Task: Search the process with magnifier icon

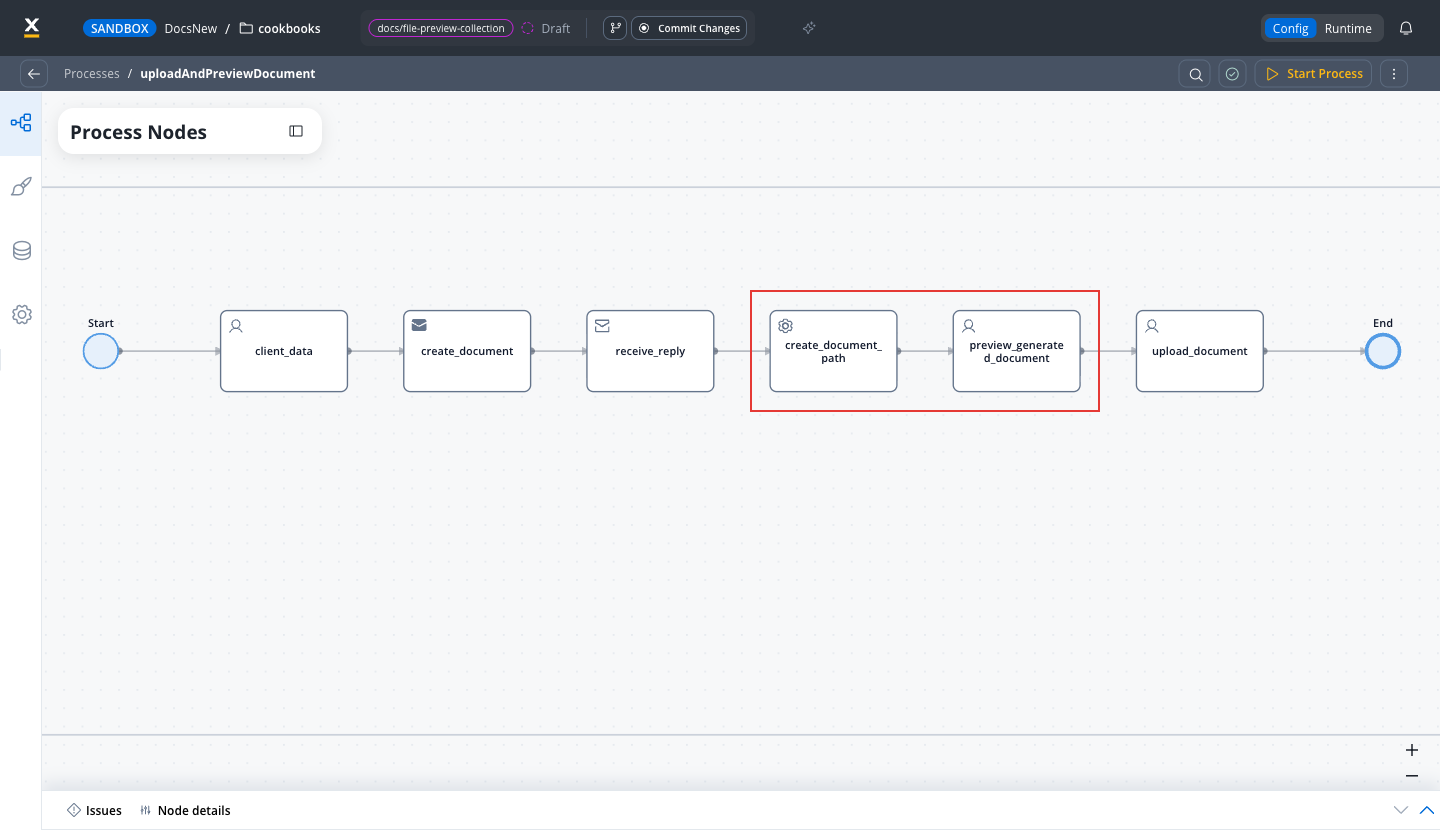Action: (1195, 74)
